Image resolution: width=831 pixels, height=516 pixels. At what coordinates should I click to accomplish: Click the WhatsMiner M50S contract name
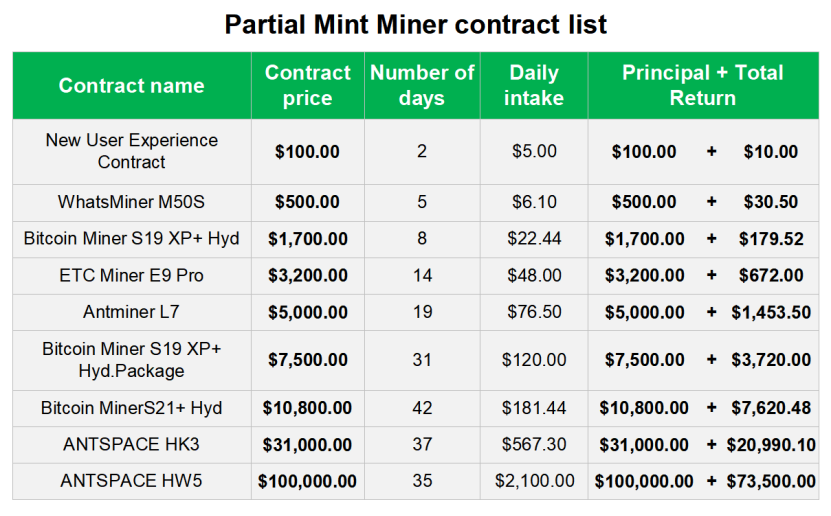click(x=131, y=202)
